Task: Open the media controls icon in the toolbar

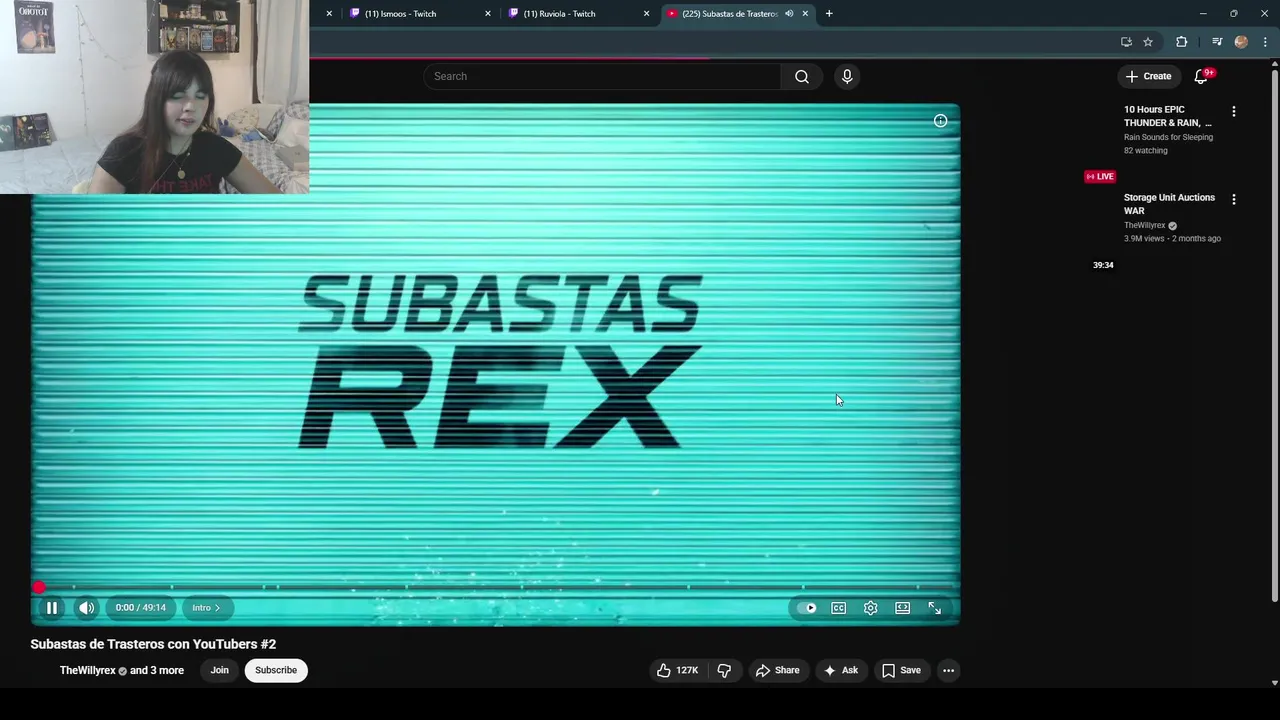Action: coord(1217,42)
